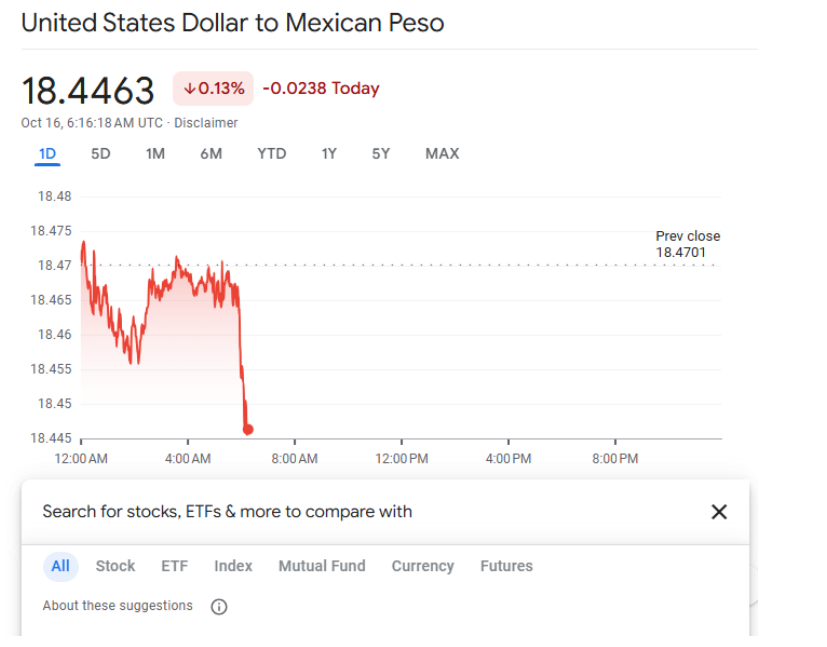Show the MAX time range
Viewport: 827px width, 647px height.
[442, 153]
